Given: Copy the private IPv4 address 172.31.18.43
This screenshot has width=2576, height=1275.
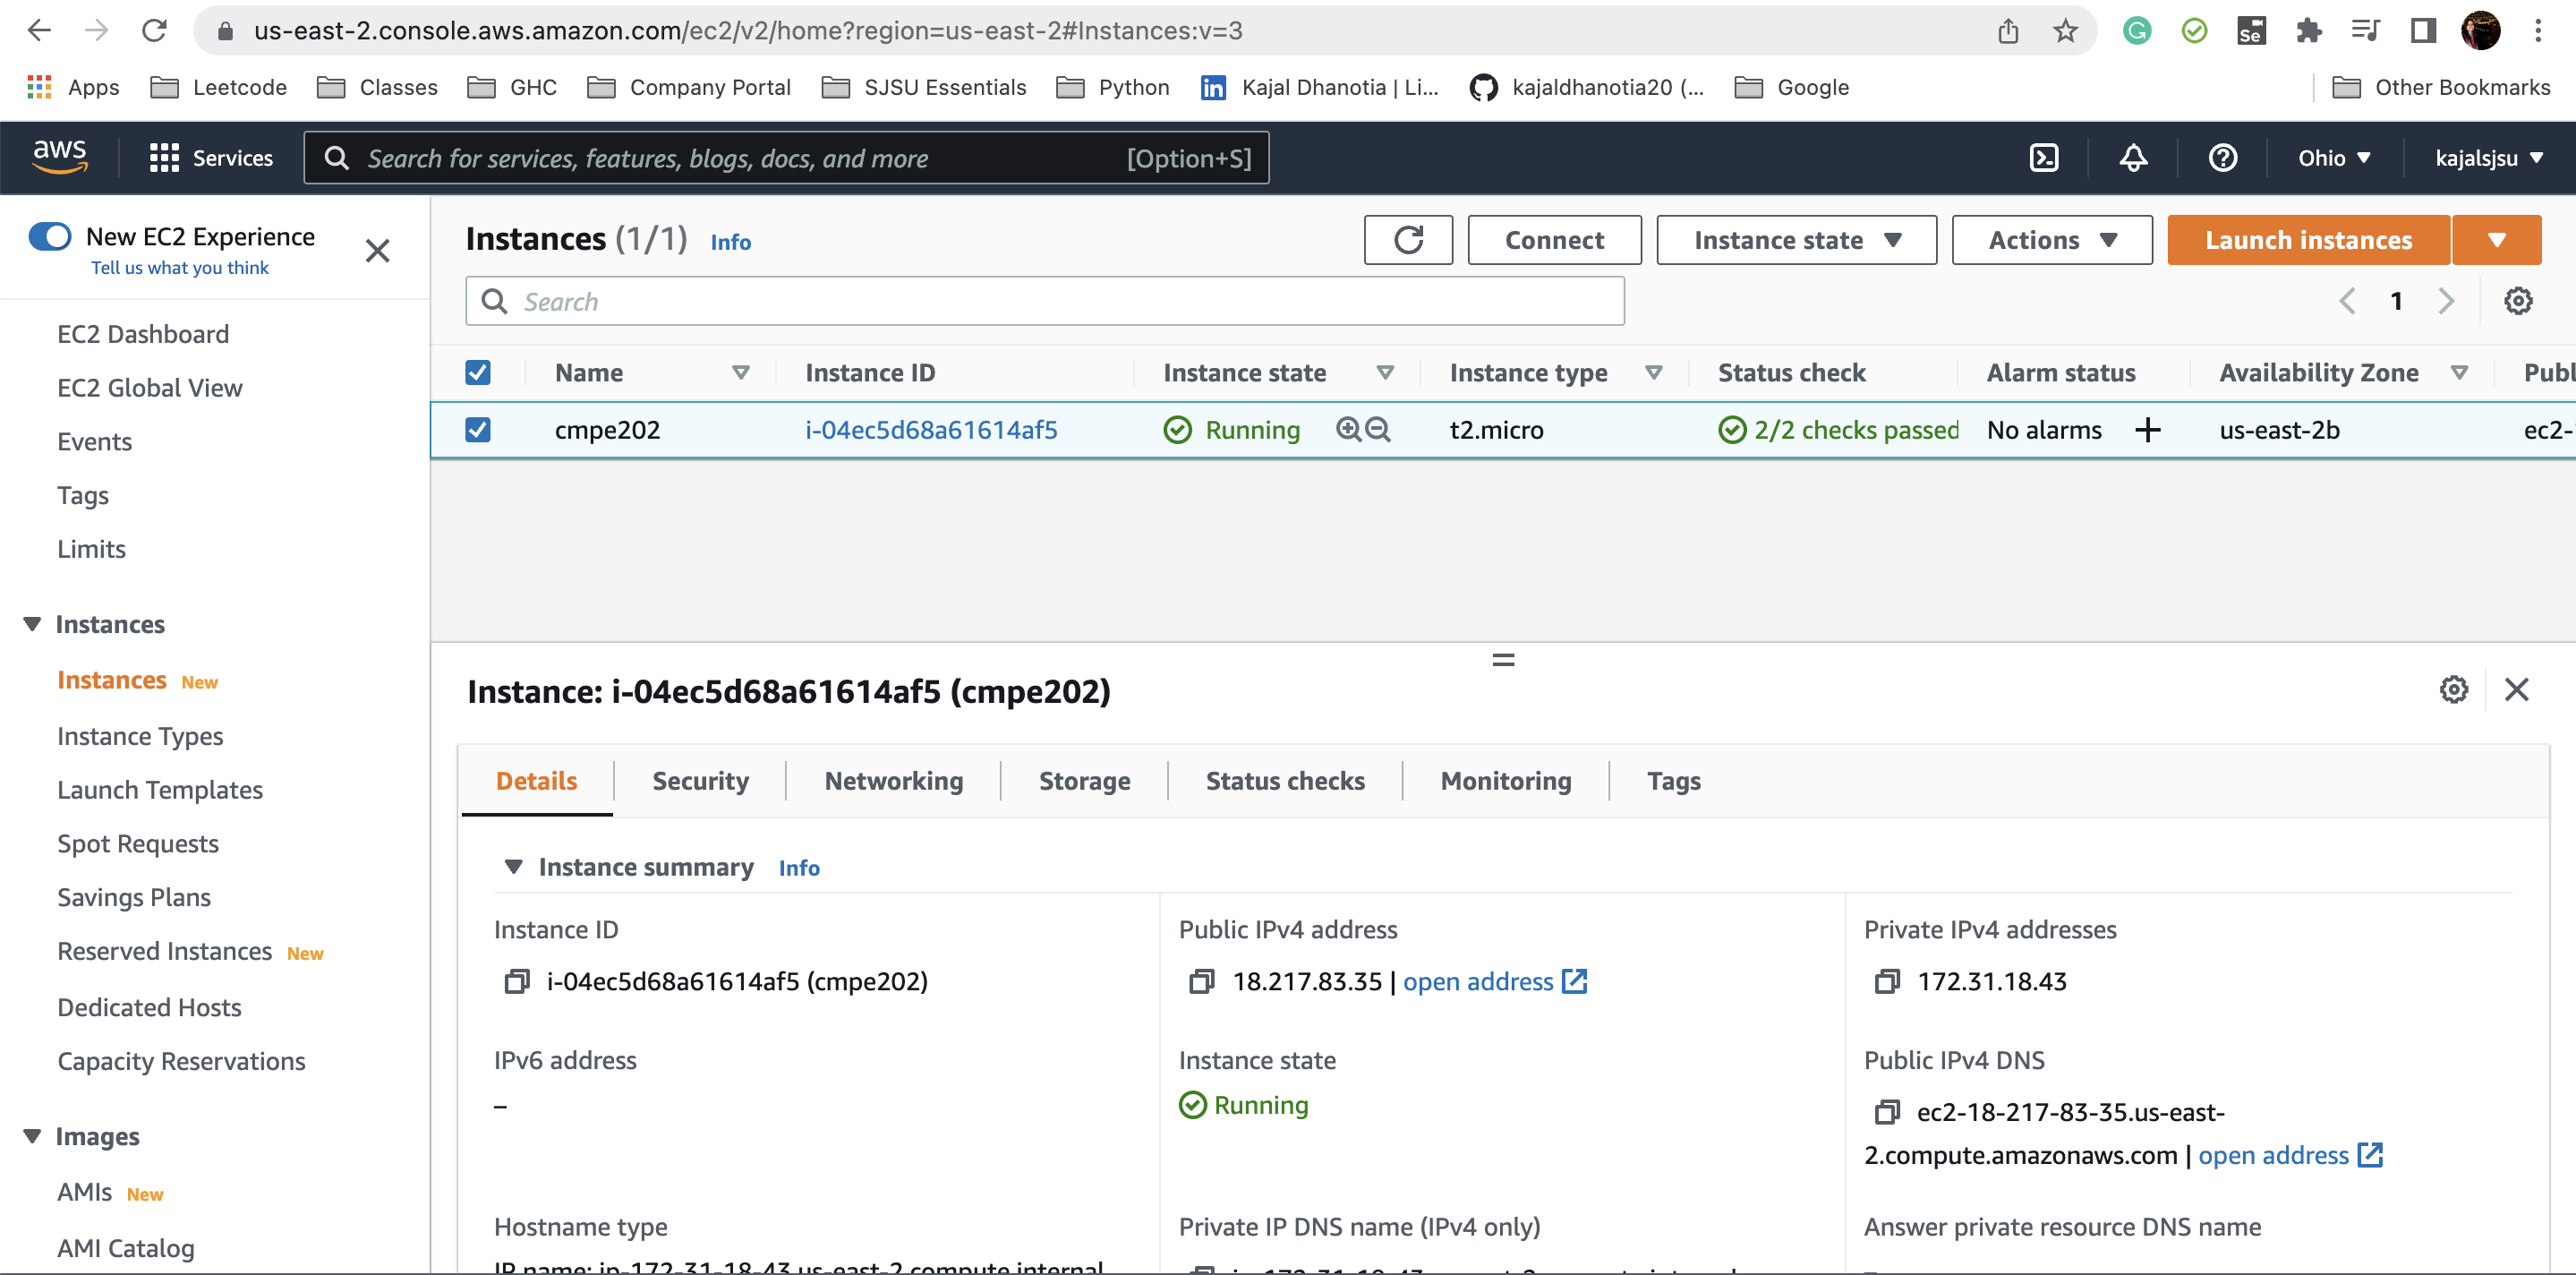Looking at the screenshot, I should point(1888,981).
